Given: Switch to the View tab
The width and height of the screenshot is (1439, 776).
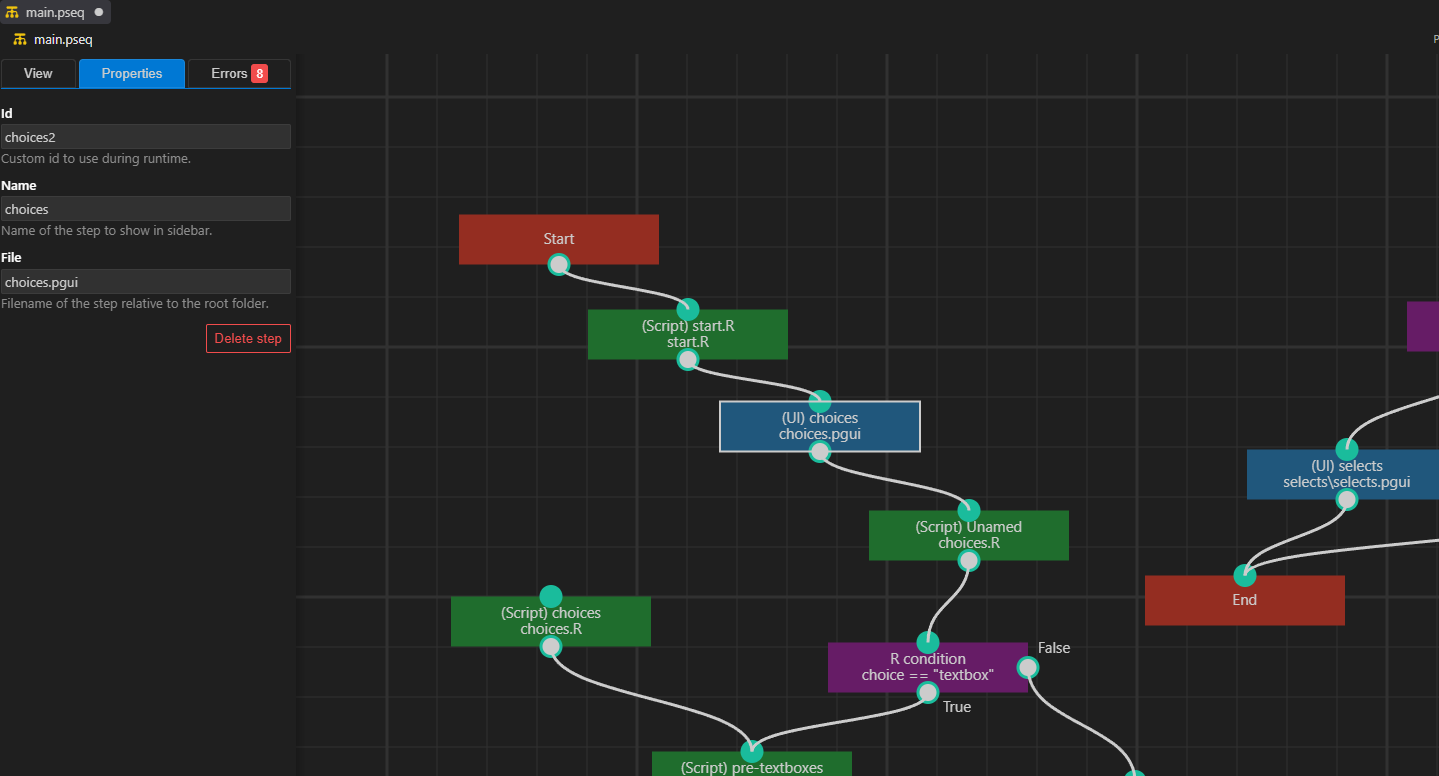Looking at the screenshot, I should click(x=38, y=73).
